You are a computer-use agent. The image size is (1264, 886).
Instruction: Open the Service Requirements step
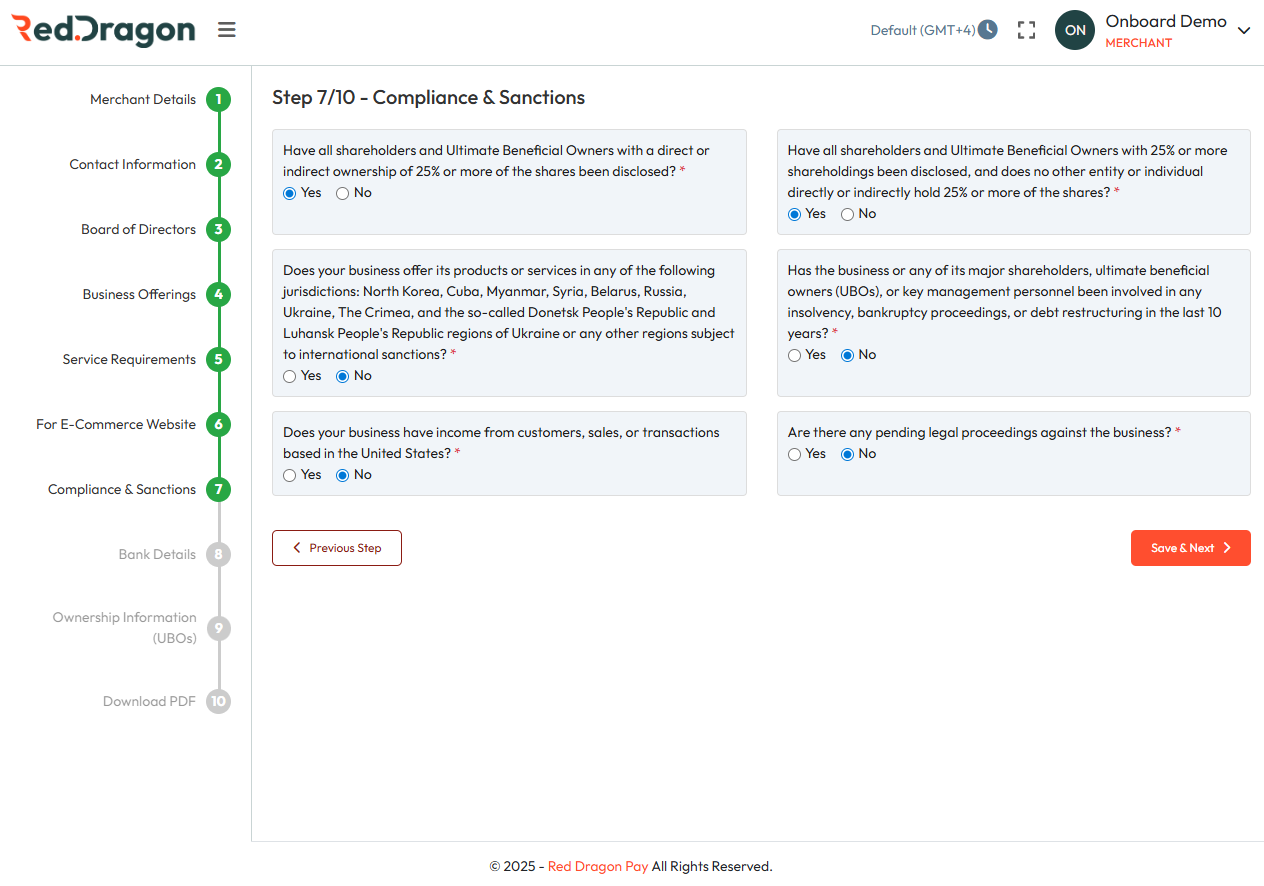coord(129,360)
